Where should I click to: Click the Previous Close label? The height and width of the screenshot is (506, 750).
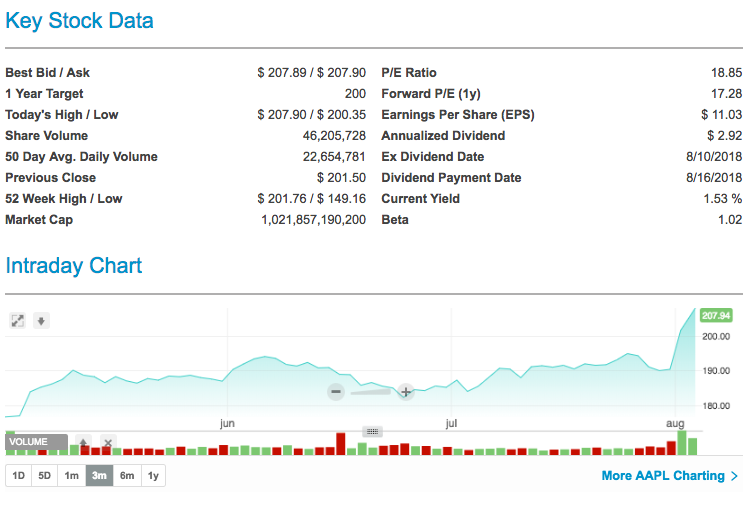[x=51, y=178]
